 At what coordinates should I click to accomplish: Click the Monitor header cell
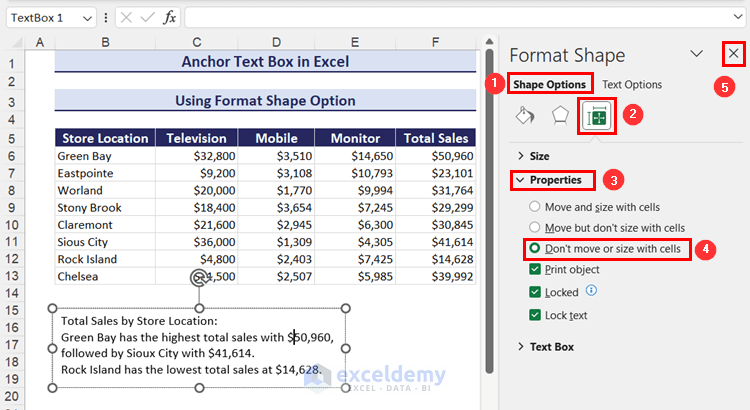[x=355, y=138]
